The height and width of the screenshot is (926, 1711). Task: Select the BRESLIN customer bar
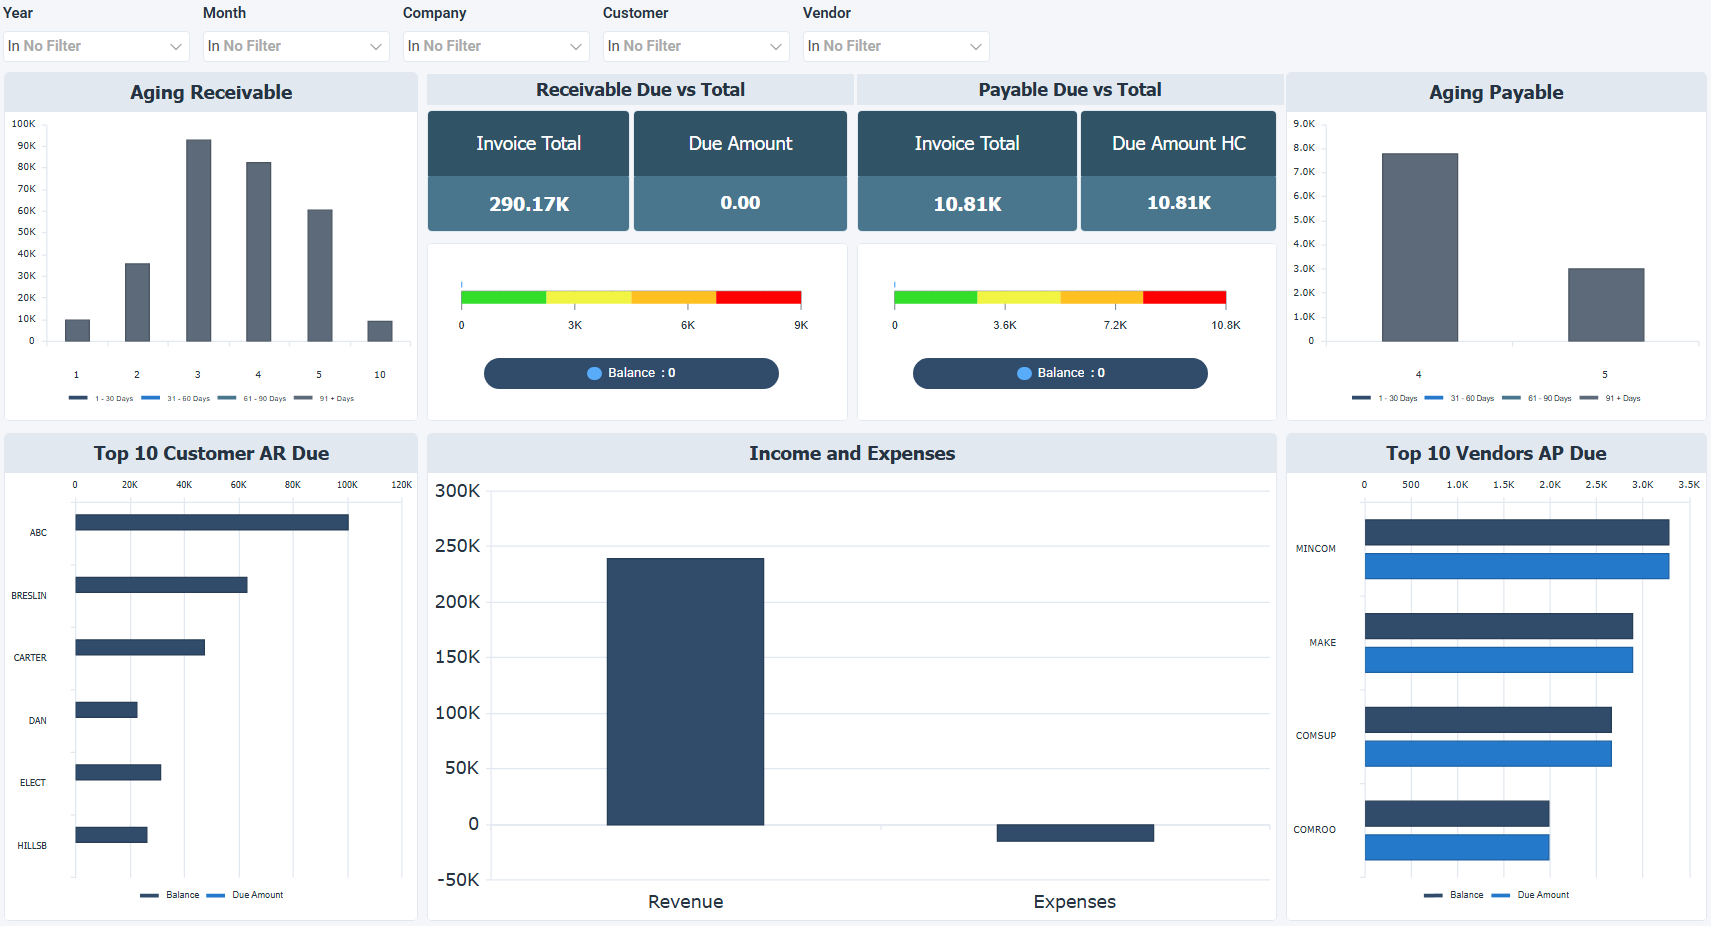coord(161,585)
